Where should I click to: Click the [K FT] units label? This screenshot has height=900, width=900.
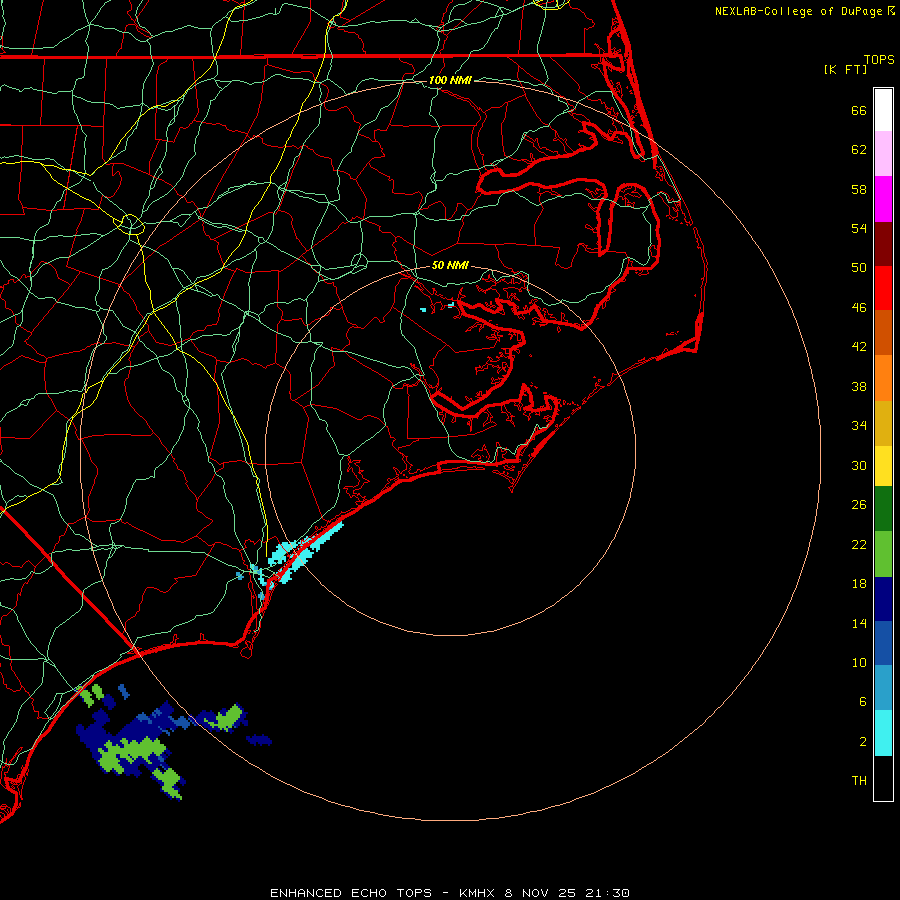click(x=845, y=69)
